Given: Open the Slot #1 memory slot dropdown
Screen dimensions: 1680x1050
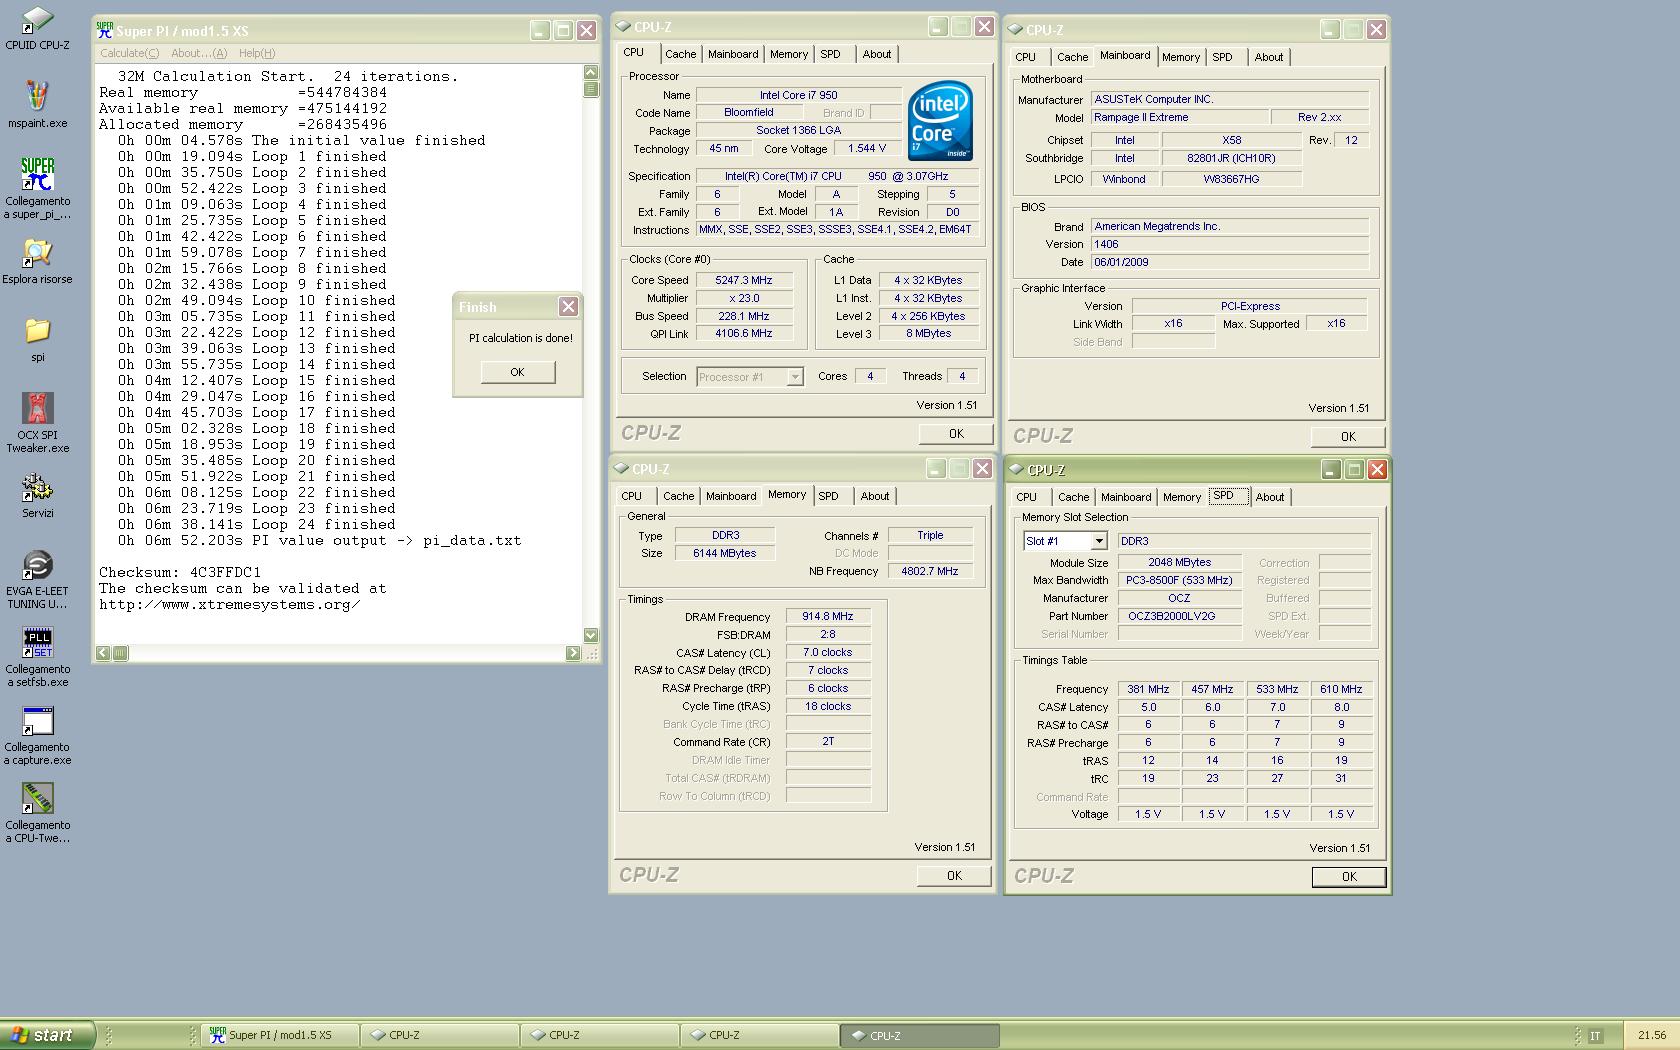Looking at the screenshot, I should coord(1098,541).
